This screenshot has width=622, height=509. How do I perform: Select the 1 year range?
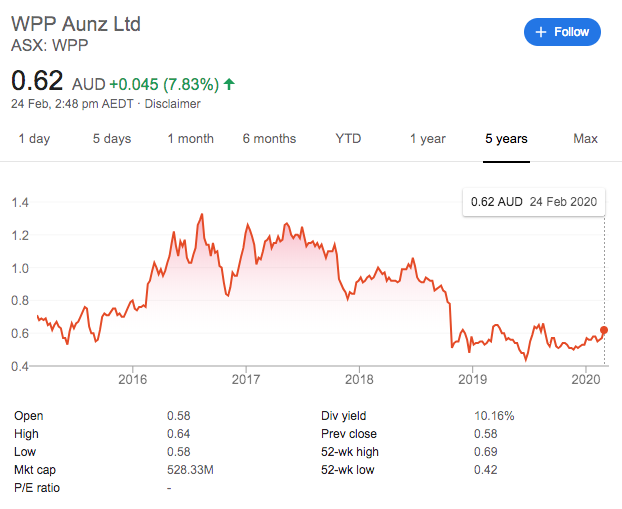point(427,139)
